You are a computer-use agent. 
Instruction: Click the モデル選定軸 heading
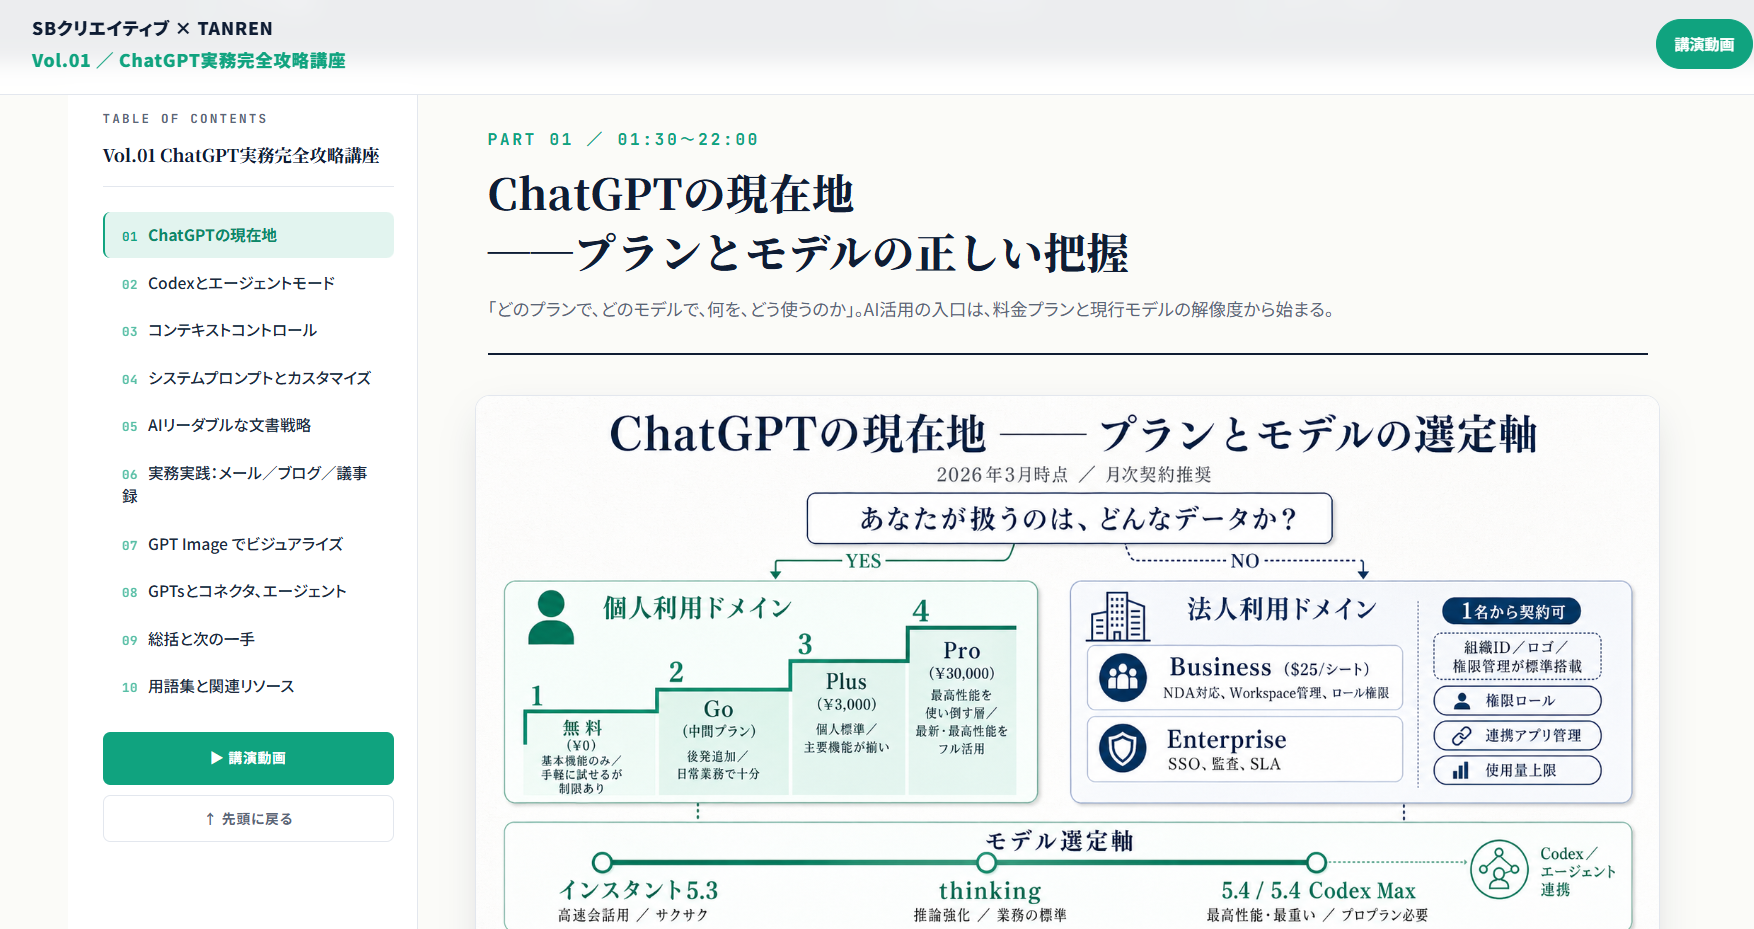[x=1060, y=841]
